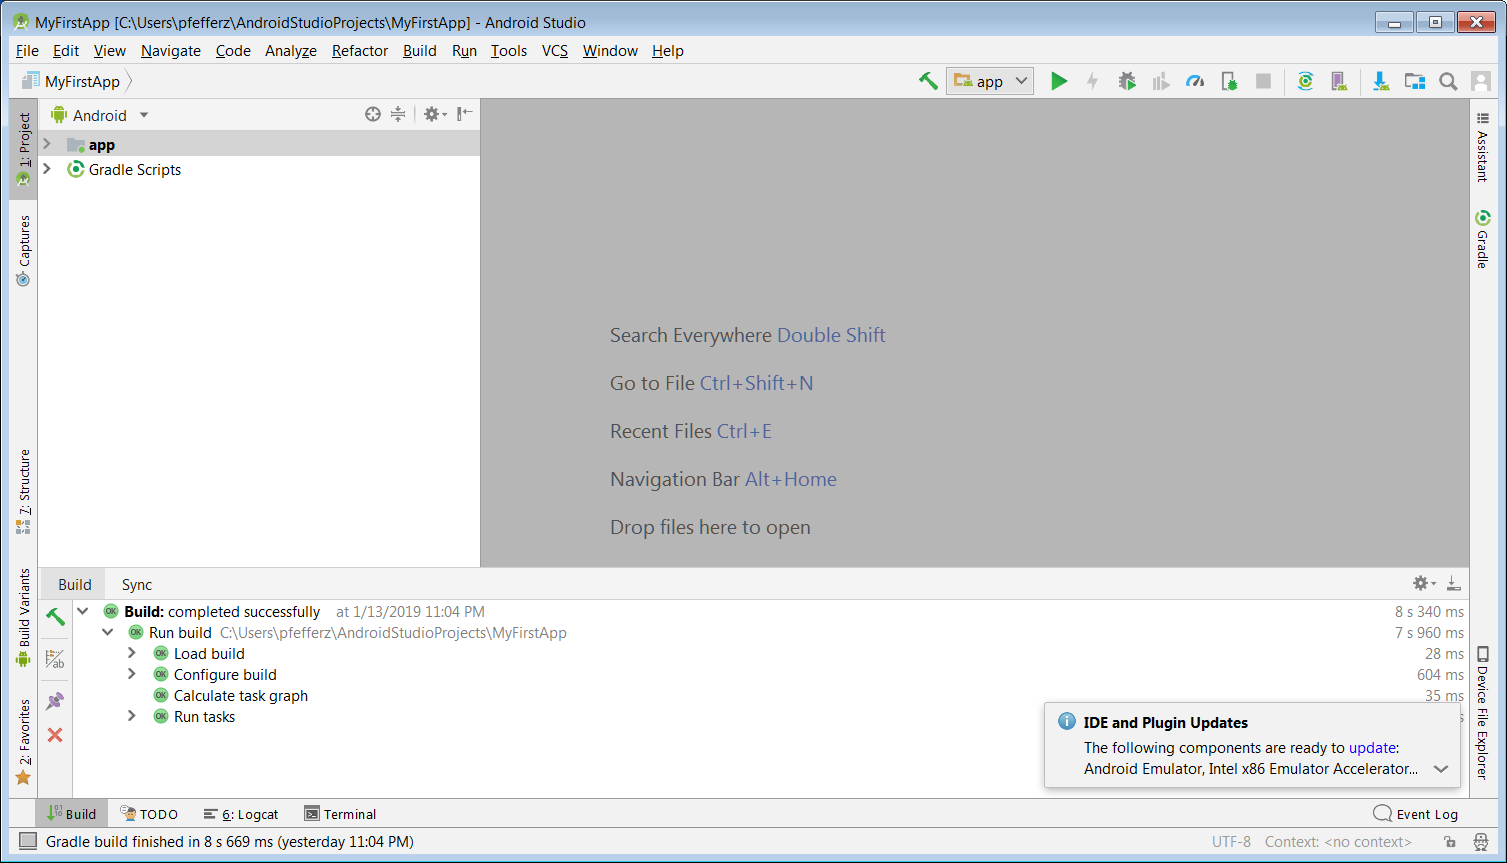1507x863 pixels.
Task: Open the 7: Structure side tab
Action: coord(24,492)
